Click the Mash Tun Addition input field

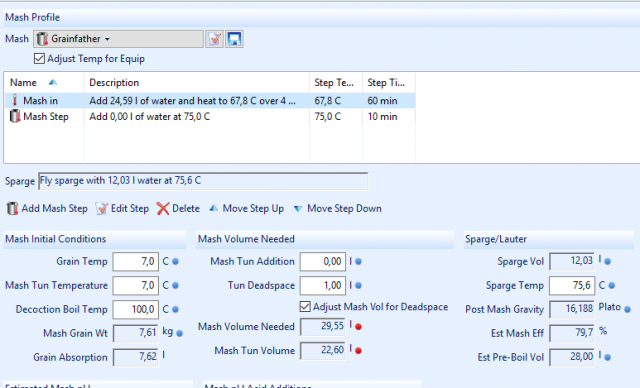[x=323, y=262]
